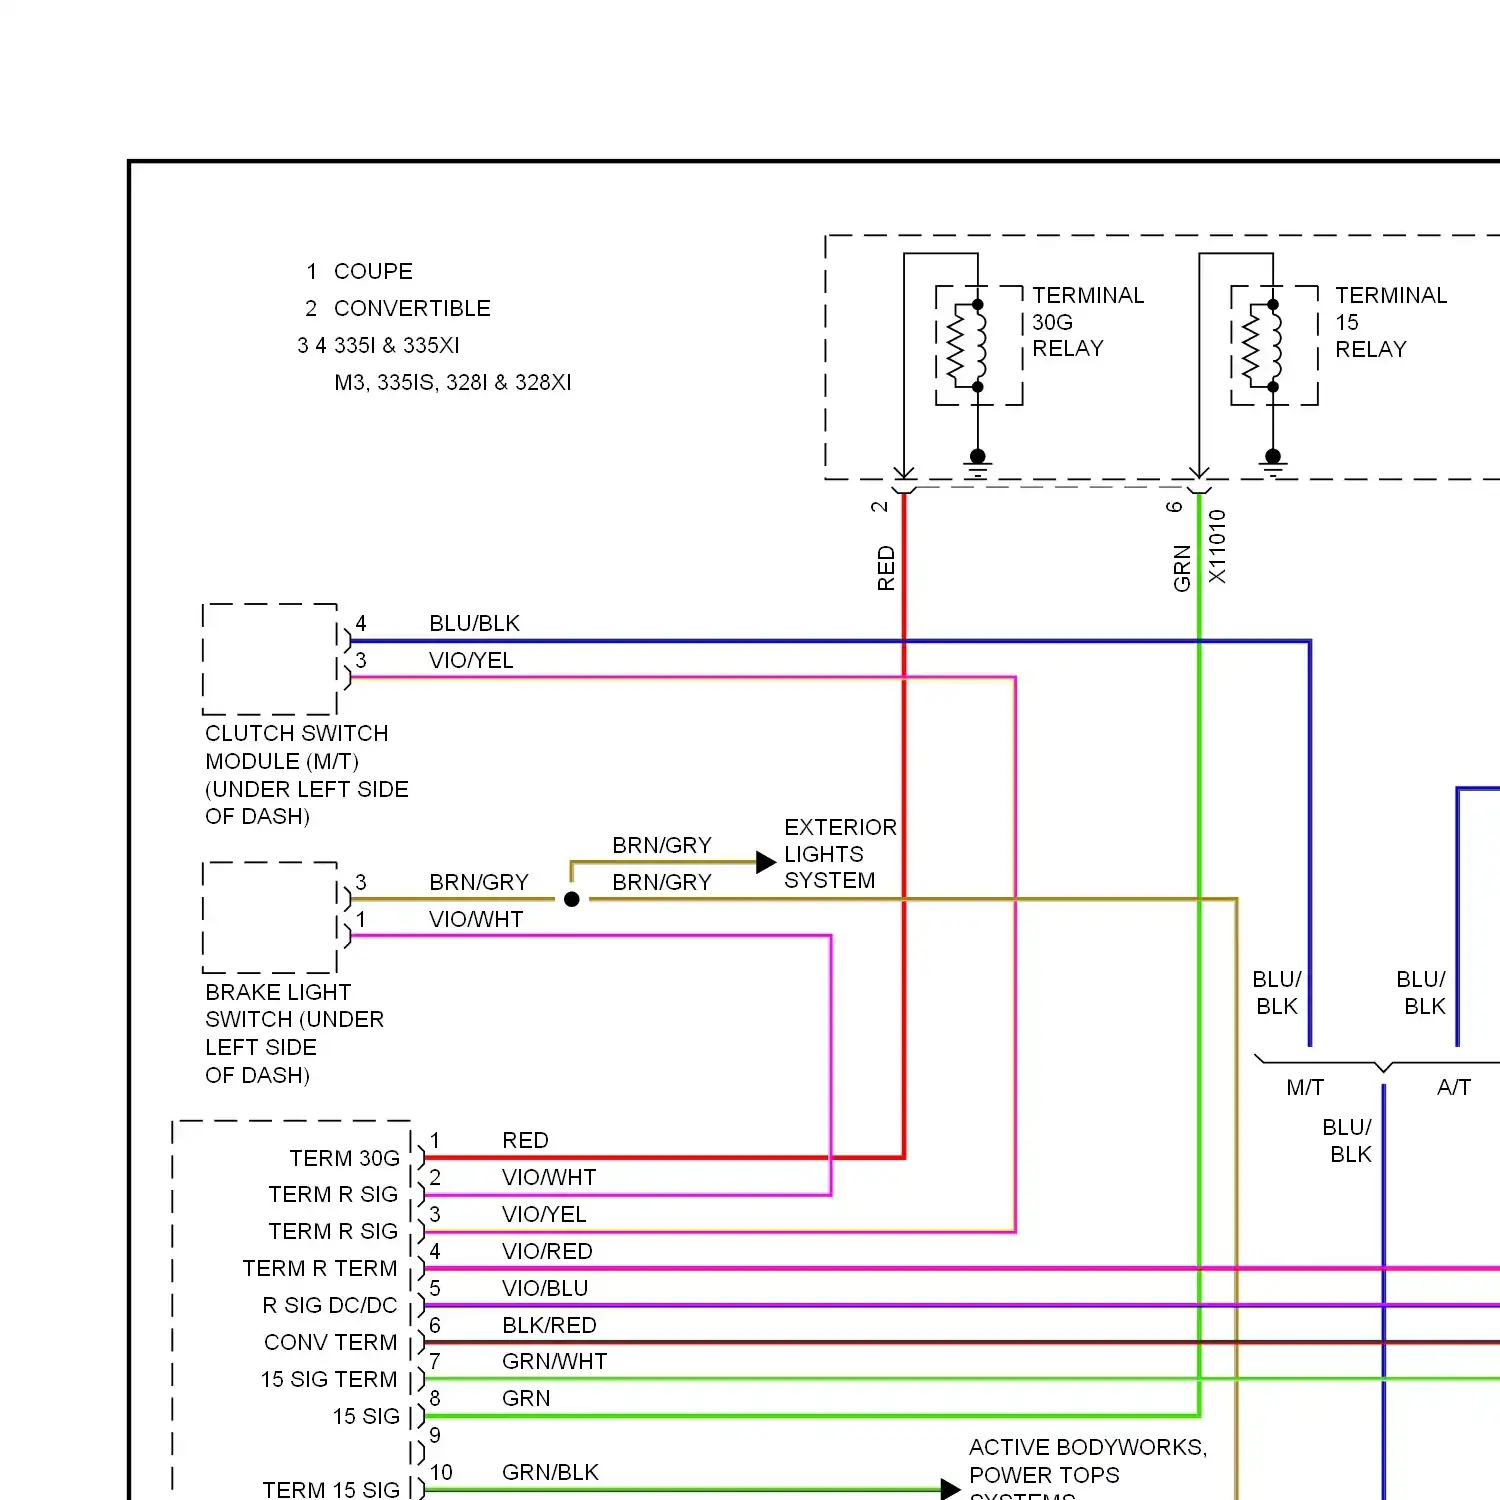
Task: Click the BLU/BLK label above M/T
Action: click(x=1277, y=992)
